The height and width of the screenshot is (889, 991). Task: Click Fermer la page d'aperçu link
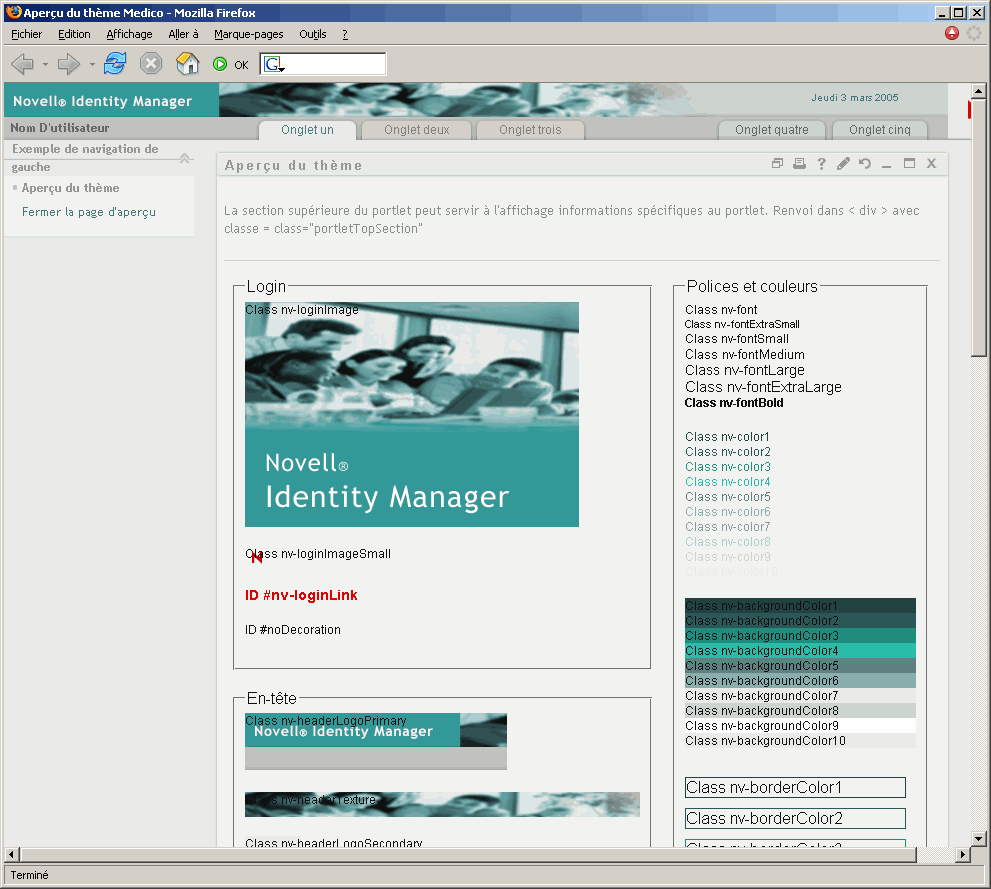click(88, 212)
